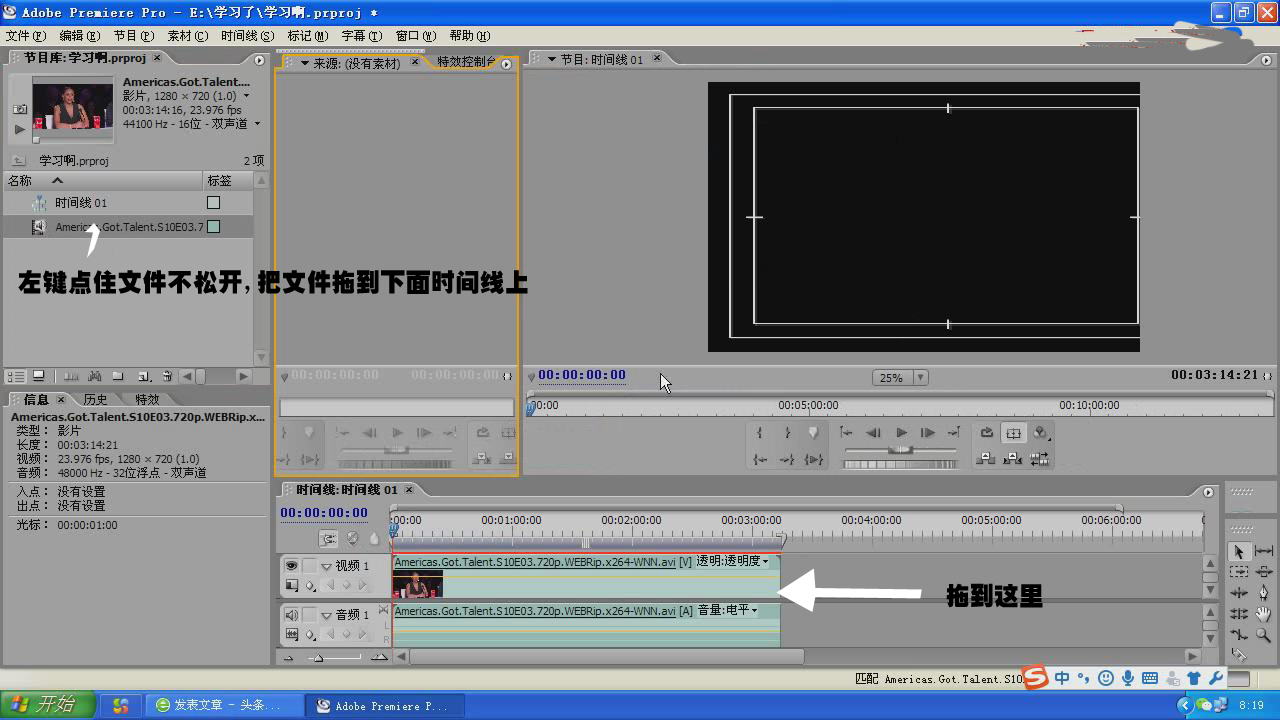Switch project panel to icon view

click(38, 376)
